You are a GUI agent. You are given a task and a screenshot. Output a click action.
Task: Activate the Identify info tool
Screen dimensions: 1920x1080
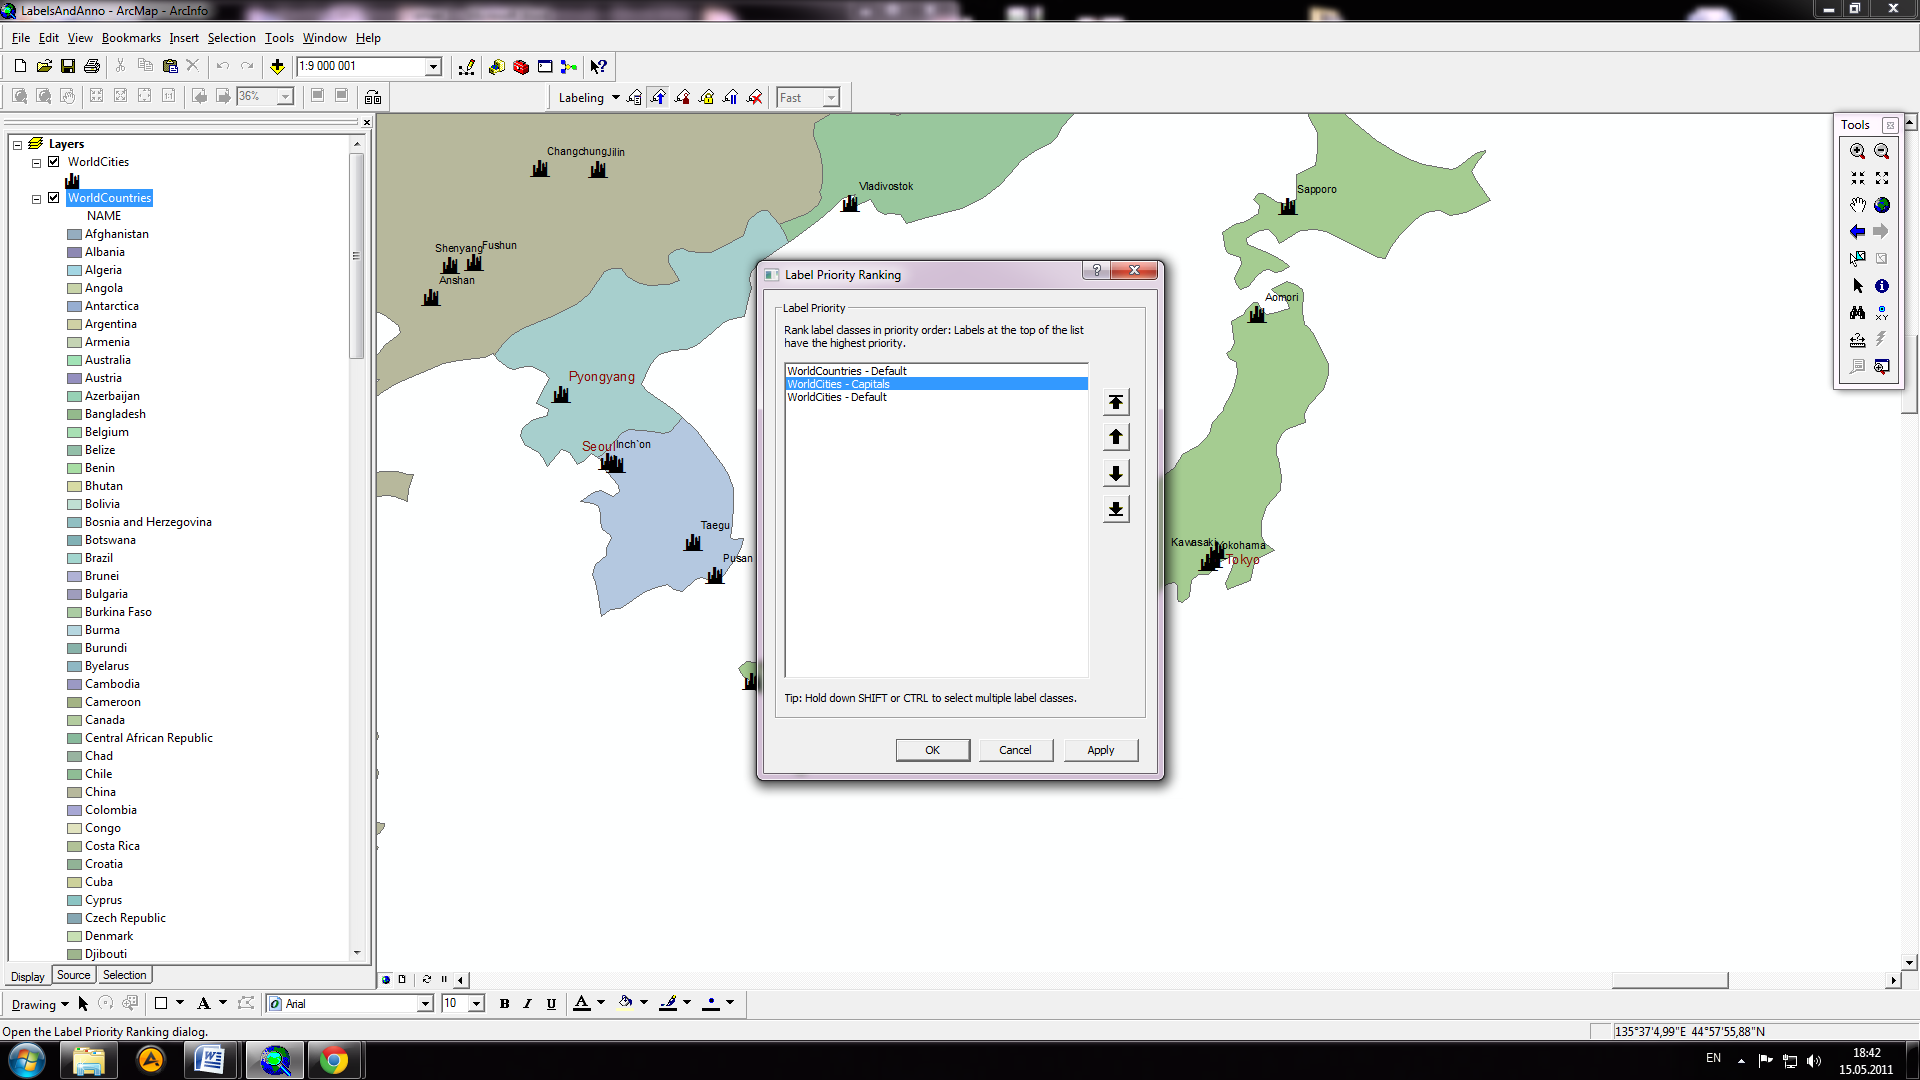(1881, 286)
